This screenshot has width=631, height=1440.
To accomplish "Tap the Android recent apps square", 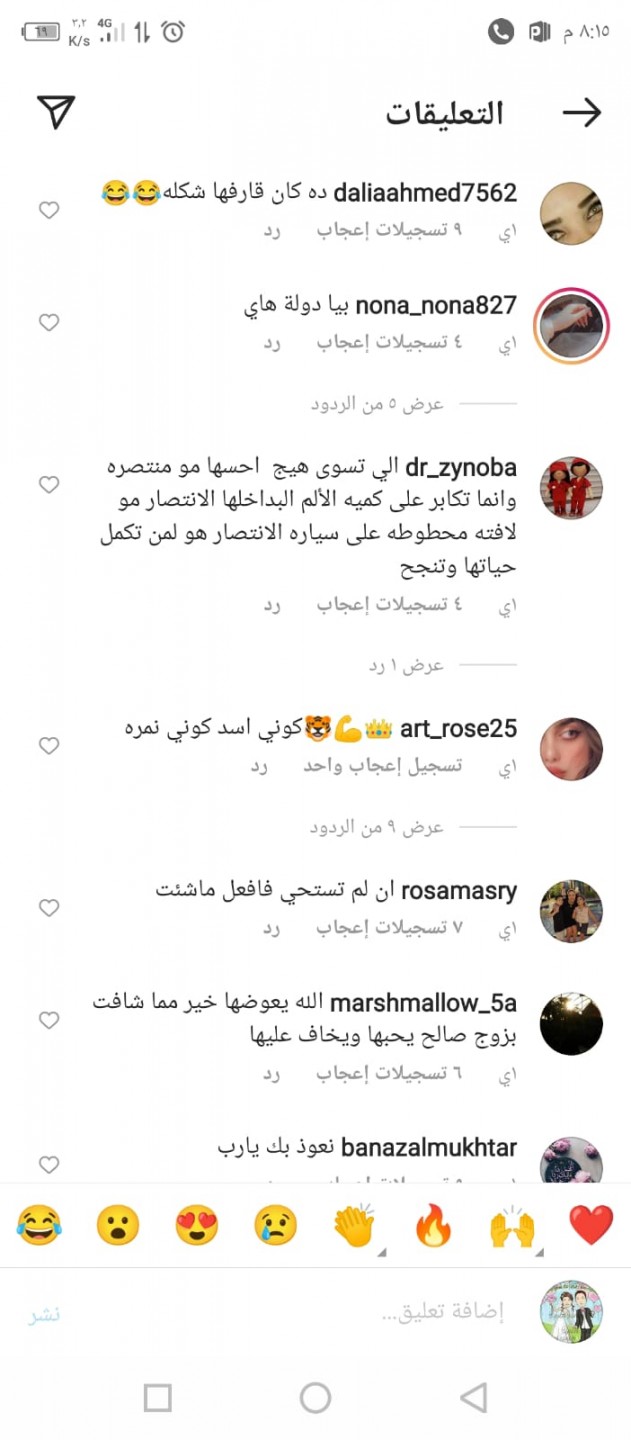I will click(158, 1397).
